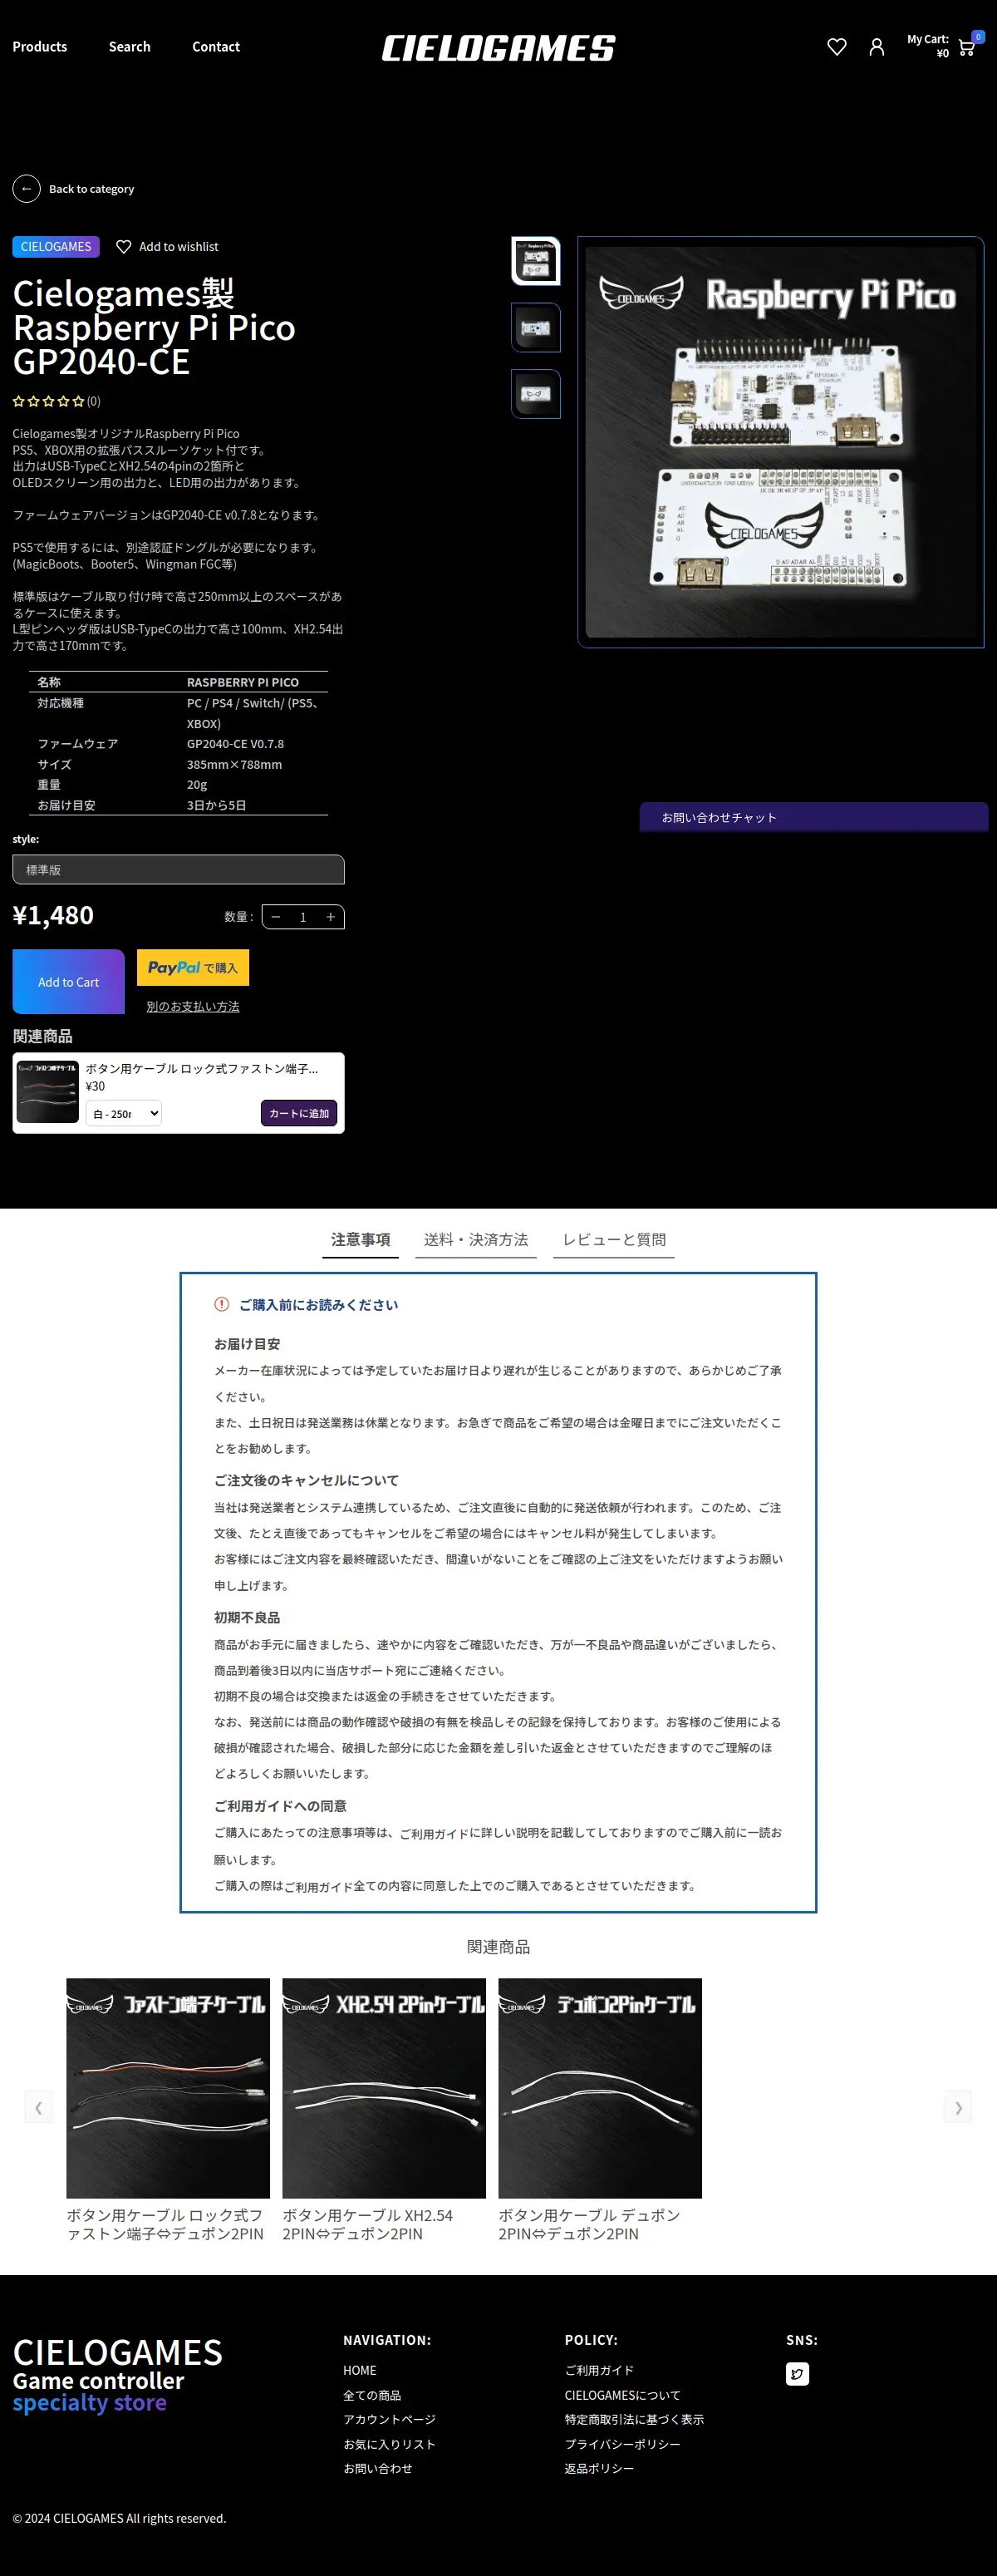Click the main Raspberry Pi Pico product image
Image resolution: width=997 pixels, height=2576 pixels.
(x=781, y=442)
